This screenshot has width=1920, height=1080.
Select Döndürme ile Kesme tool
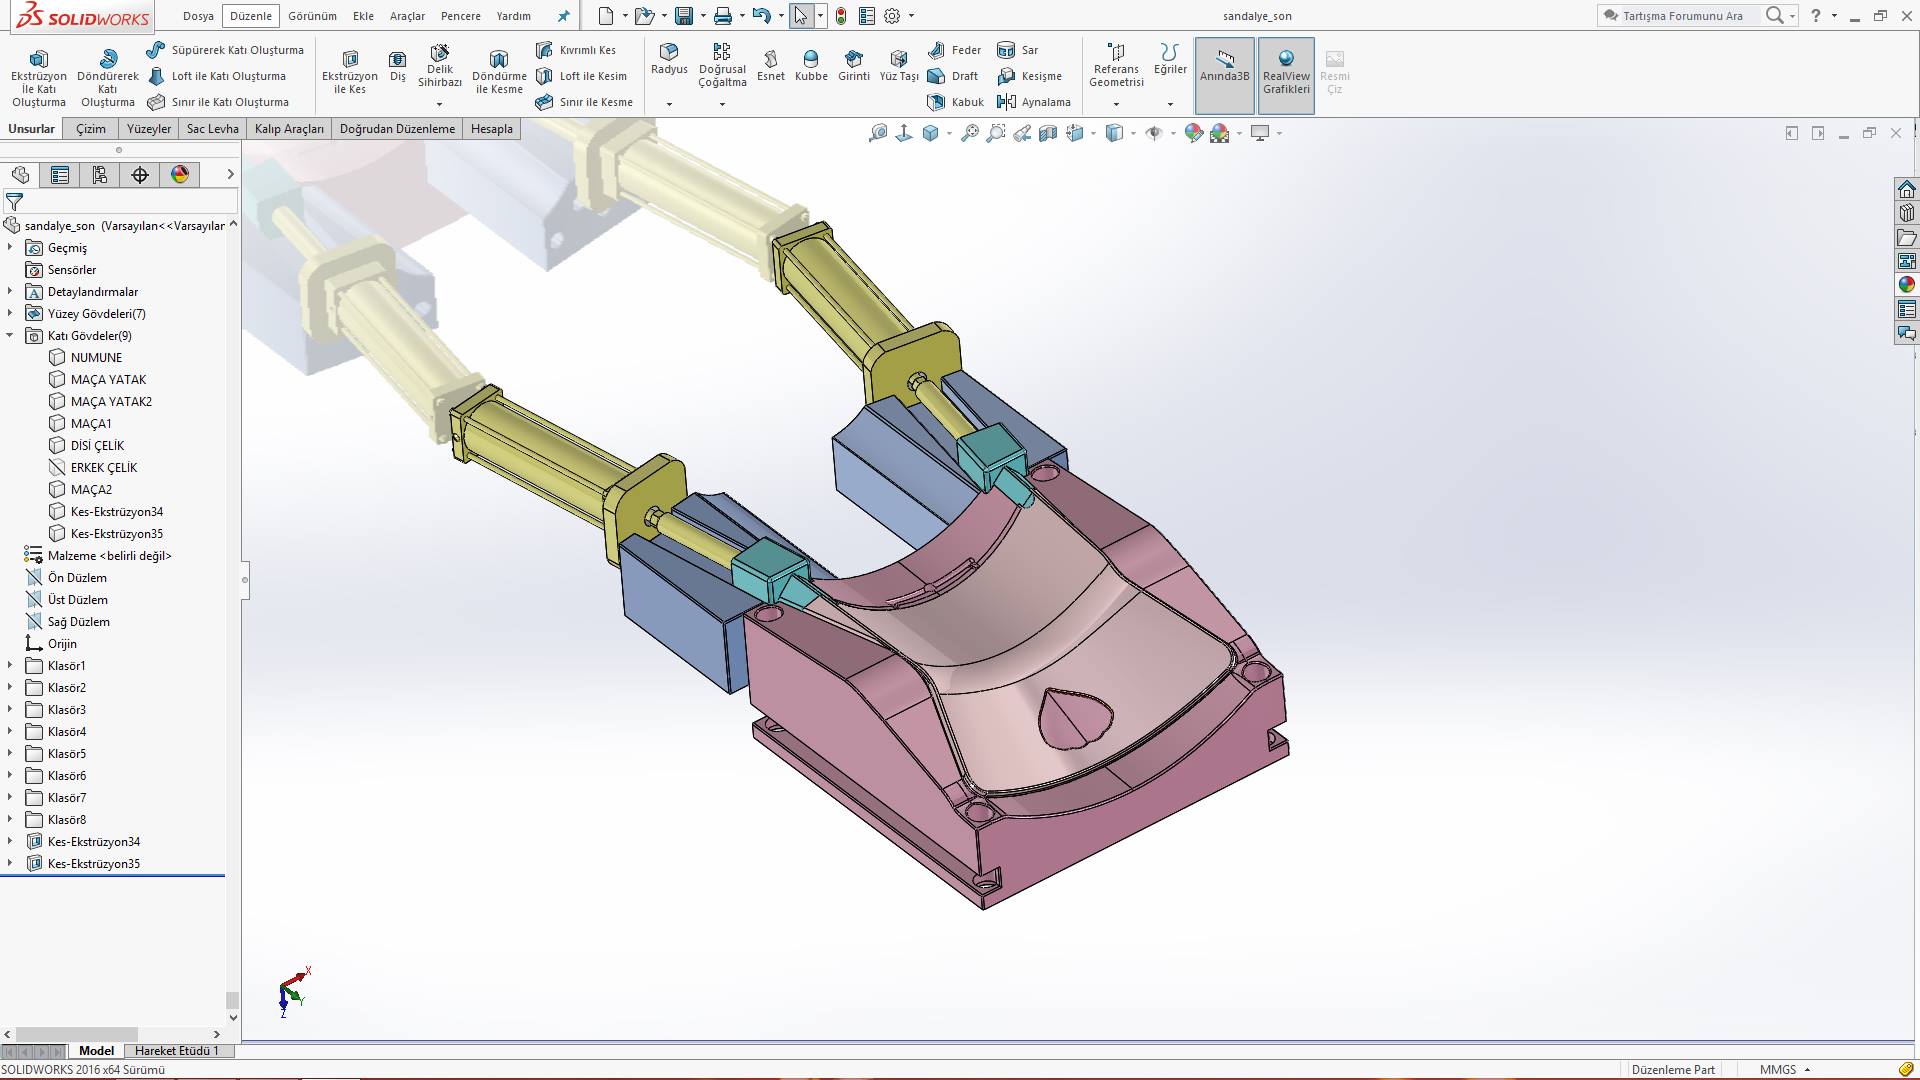pos(499,72)
